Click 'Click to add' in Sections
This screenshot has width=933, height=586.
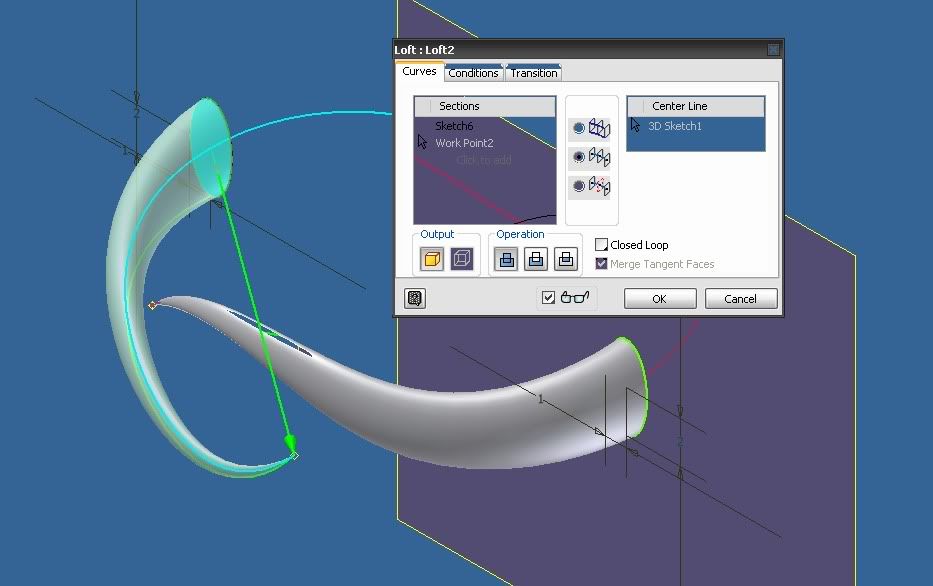point(483,160)
